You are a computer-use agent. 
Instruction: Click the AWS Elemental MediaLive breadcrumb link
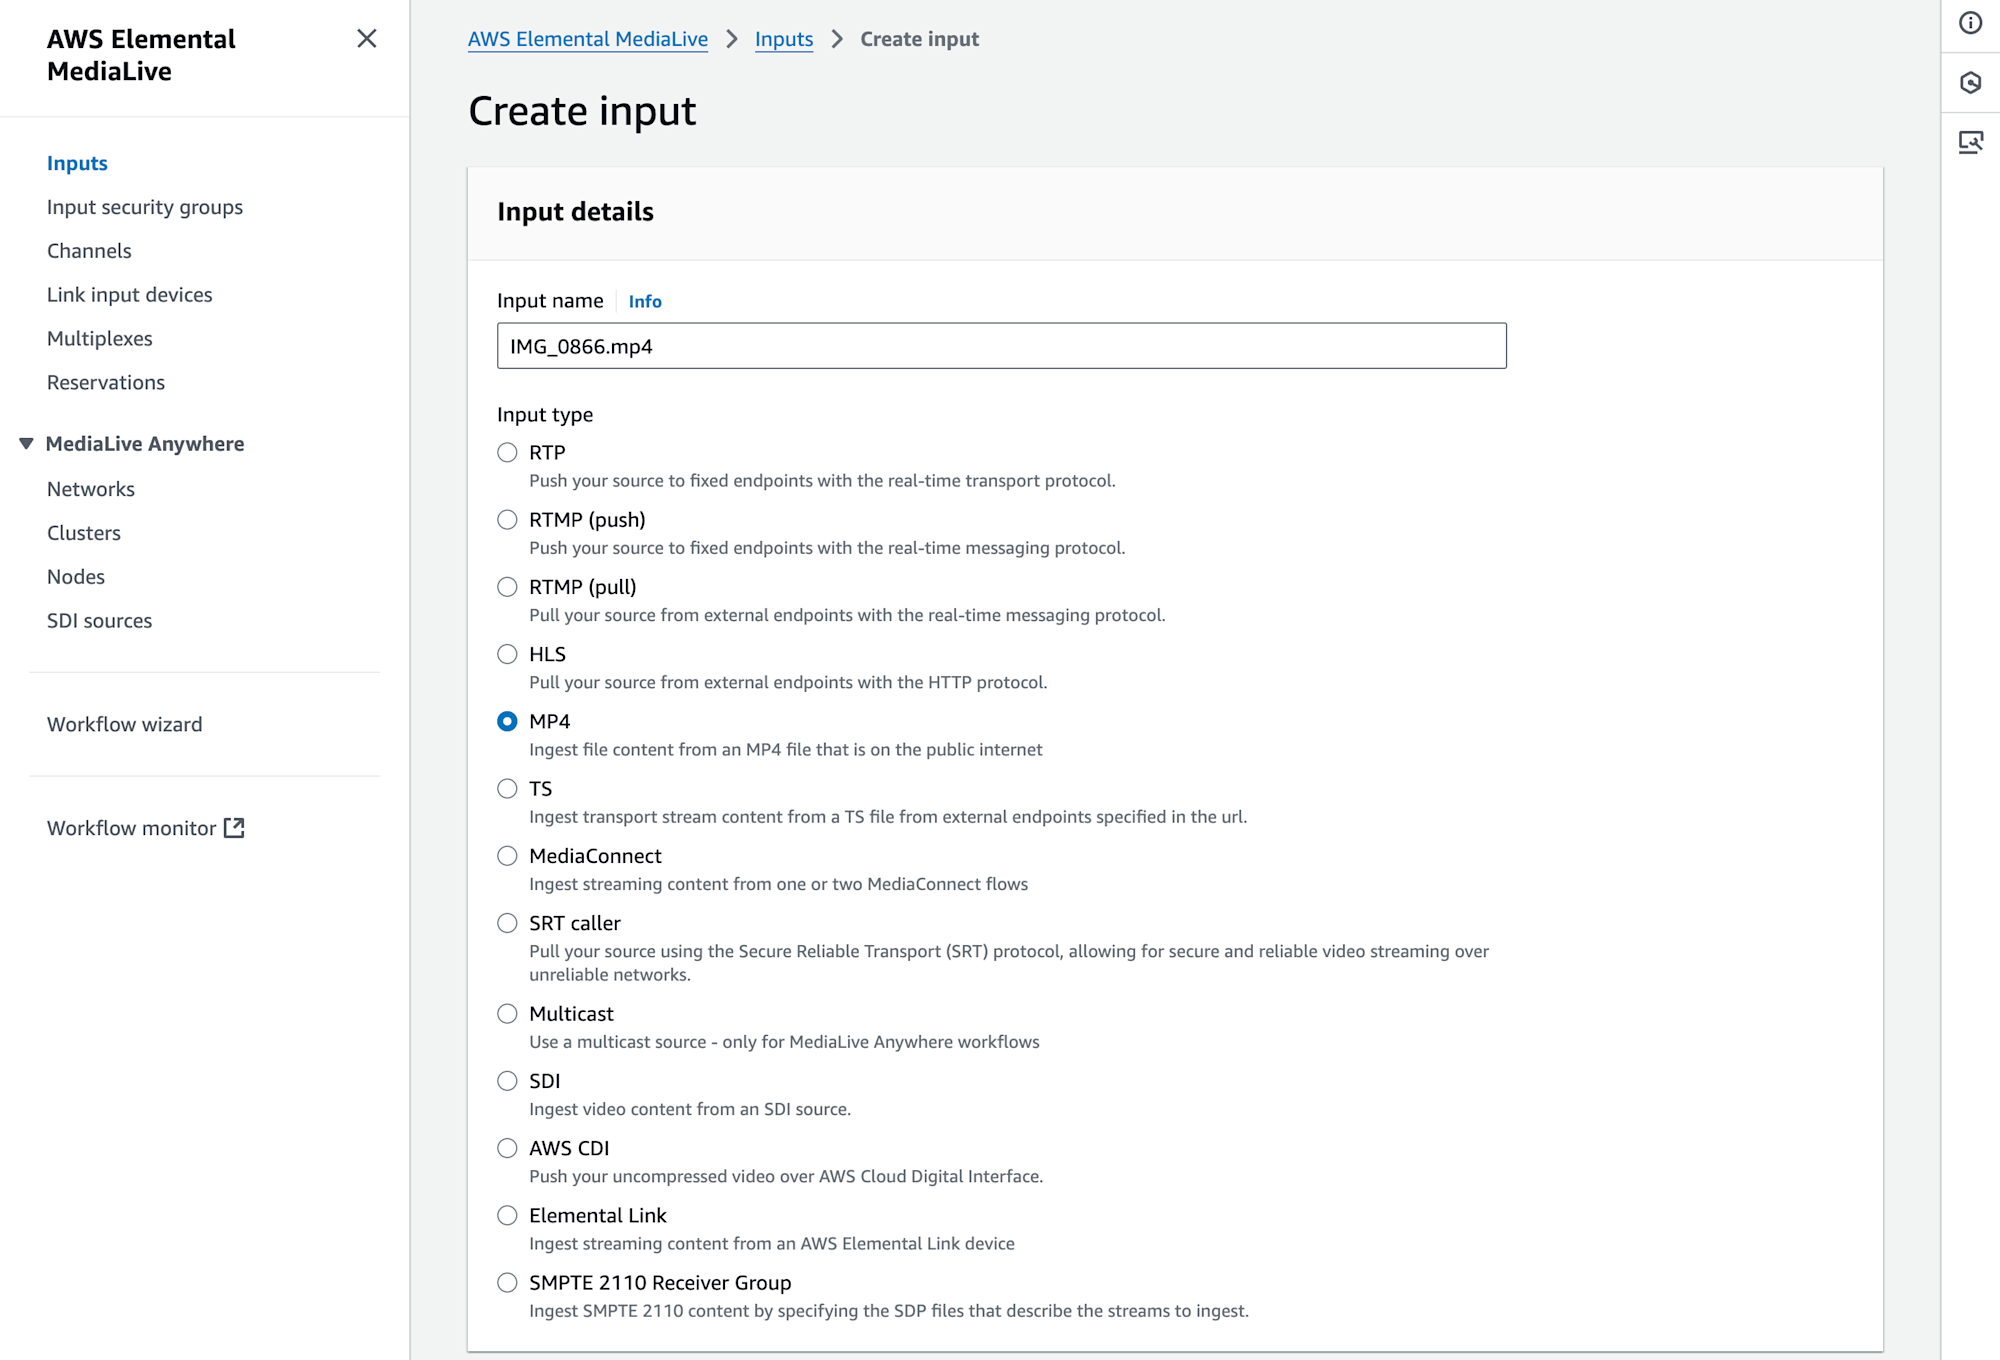point(588,39)
